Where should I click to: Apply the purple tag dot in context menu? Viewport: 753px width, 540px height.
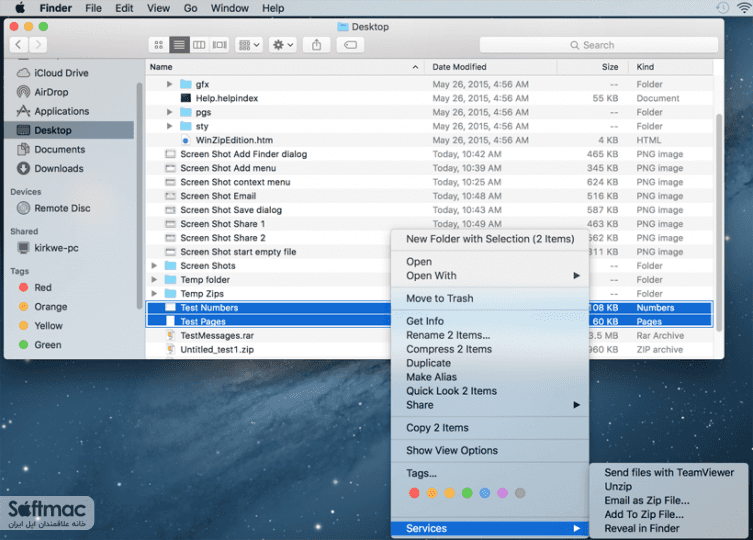(x=502, y=493)
